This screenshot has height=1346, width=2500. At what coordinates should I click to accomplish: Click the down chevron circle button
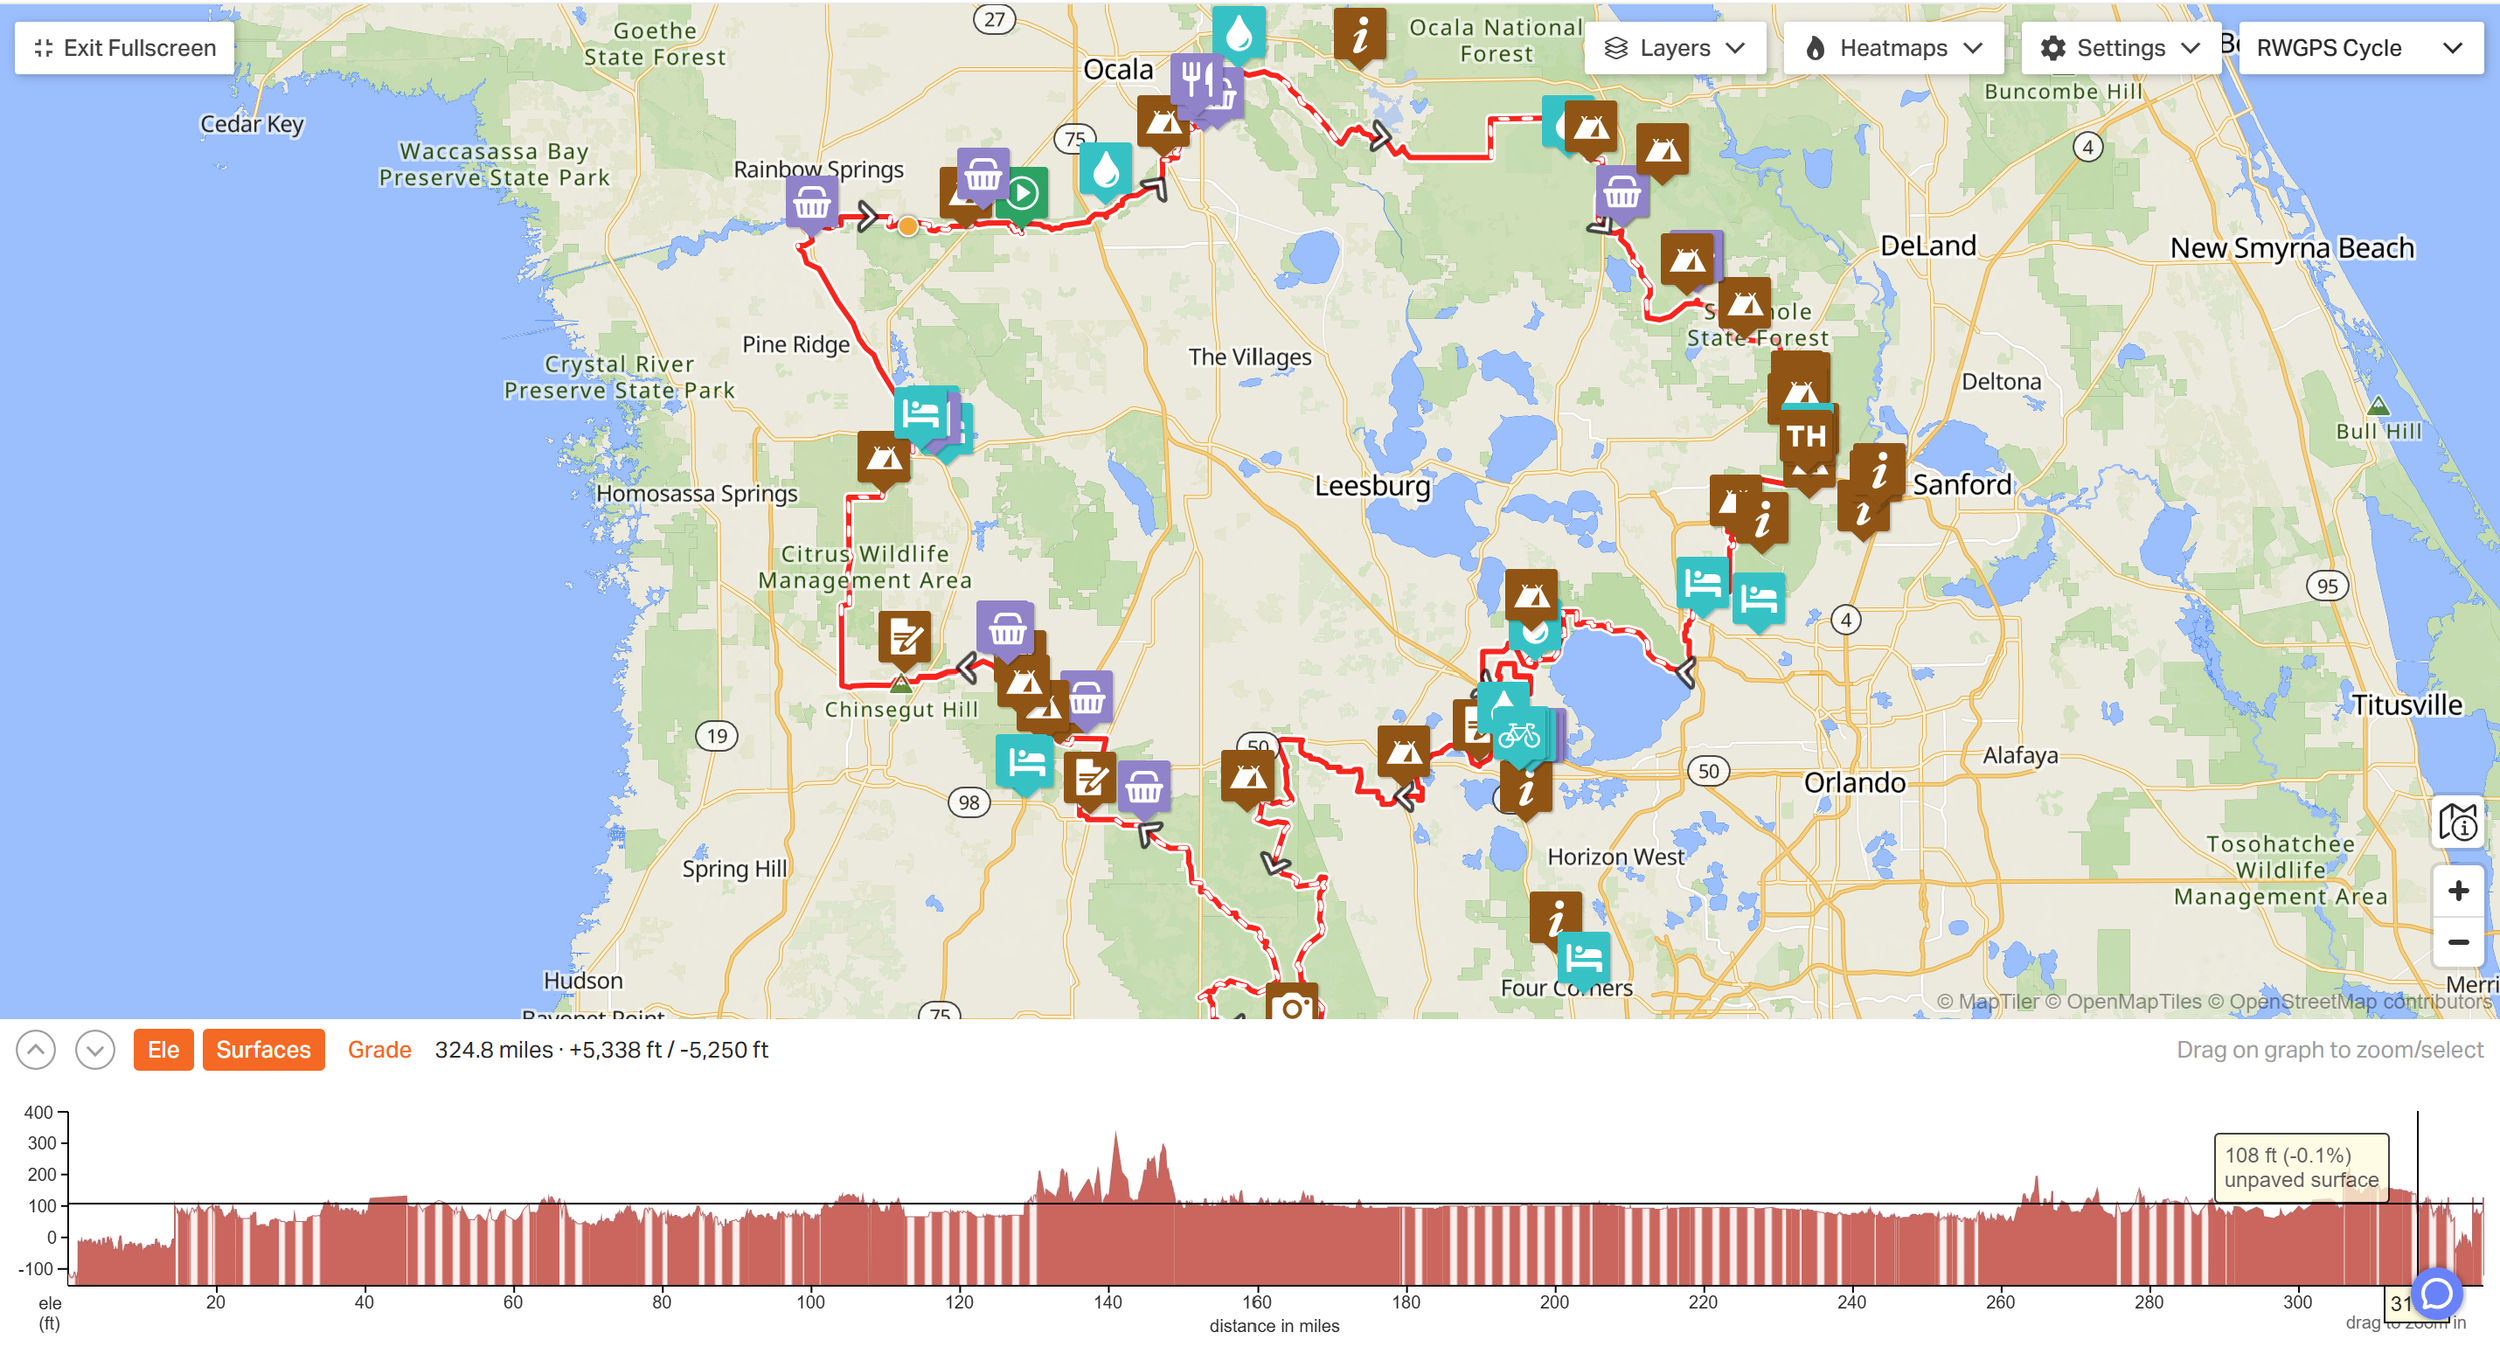pyautogui.click(x=95, y=1050)
